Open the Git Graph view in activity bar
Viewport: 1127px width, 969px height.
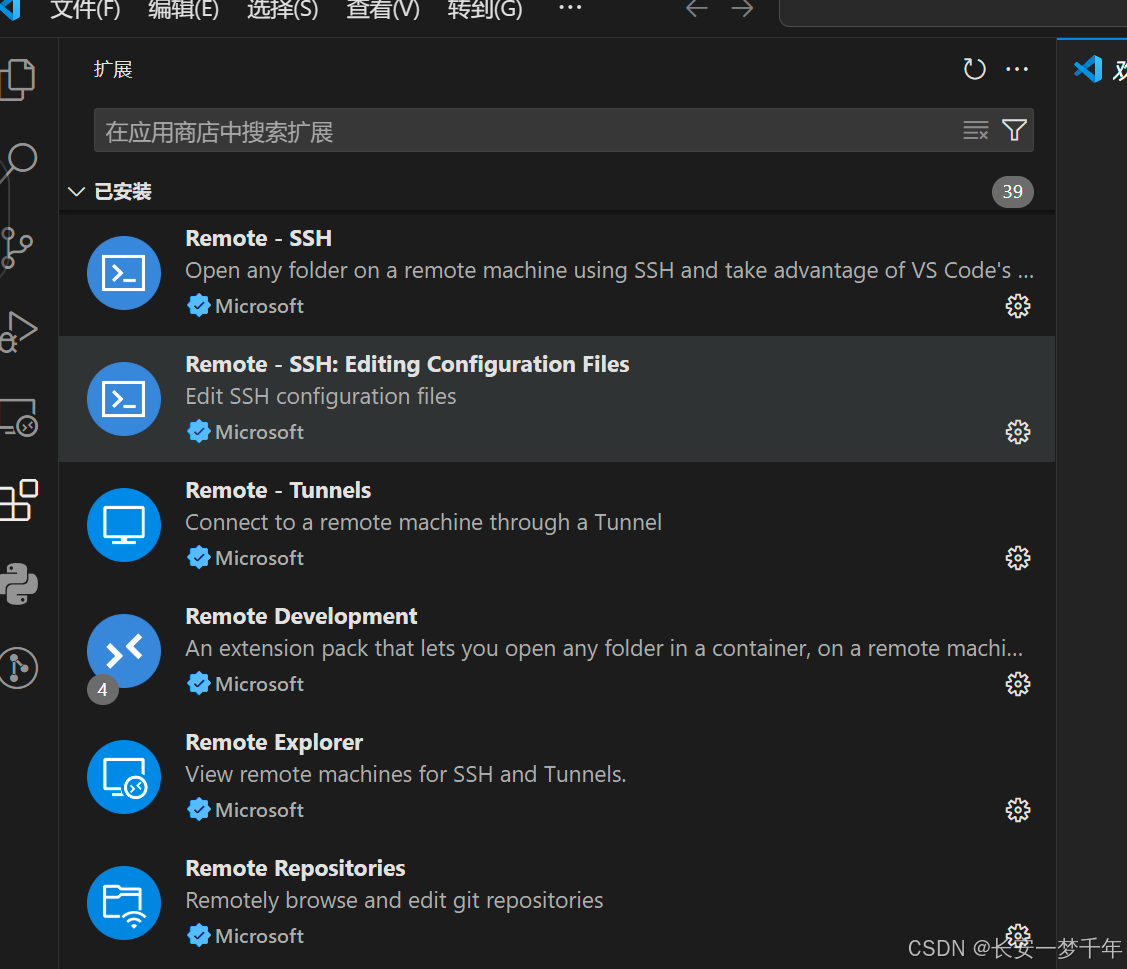[19, 668]
